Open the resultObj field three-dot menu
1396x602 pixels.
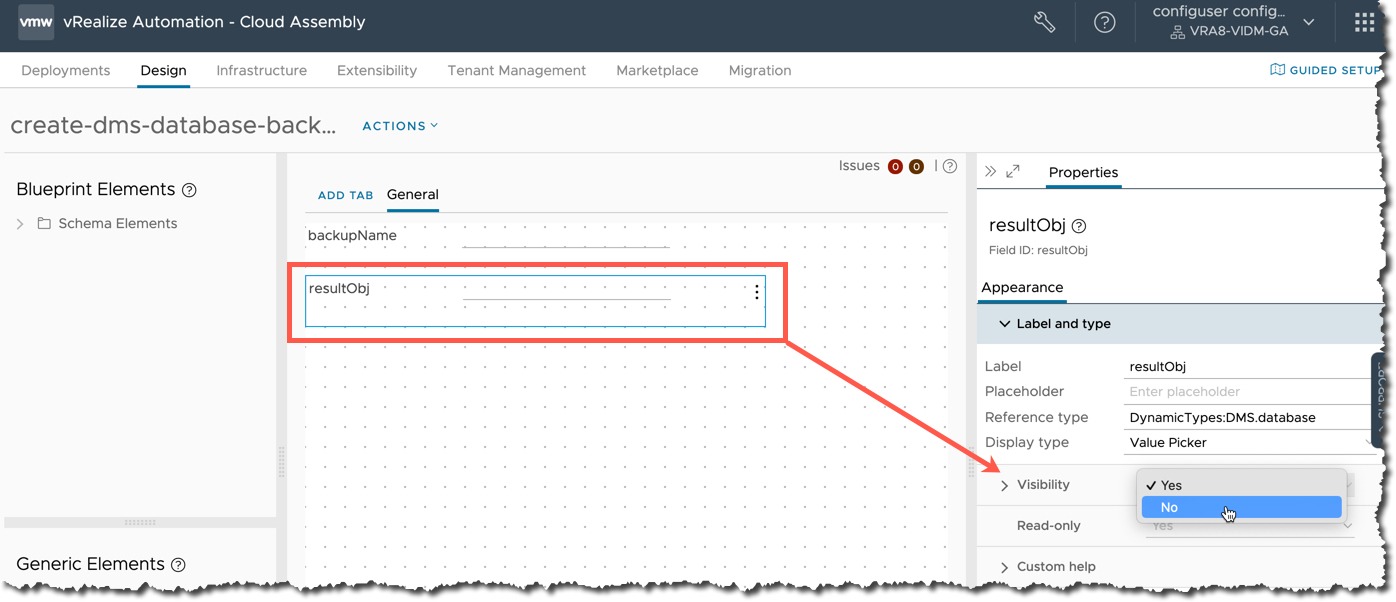pyautogui.click(x=757, y=292)
